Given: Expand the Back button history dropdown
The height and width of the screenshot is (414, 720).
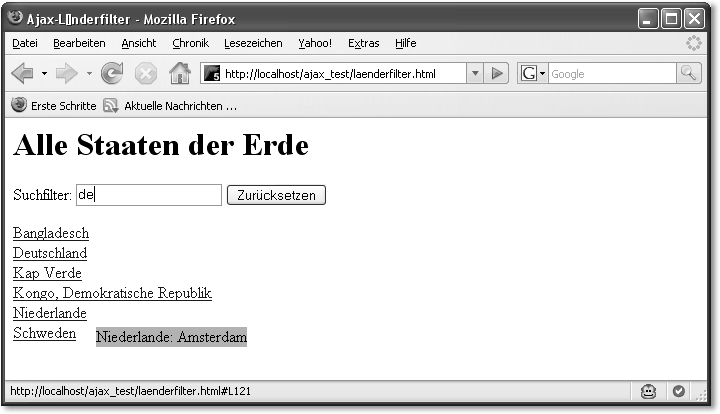Looking at the screenshot, I should tap(44, 74).
